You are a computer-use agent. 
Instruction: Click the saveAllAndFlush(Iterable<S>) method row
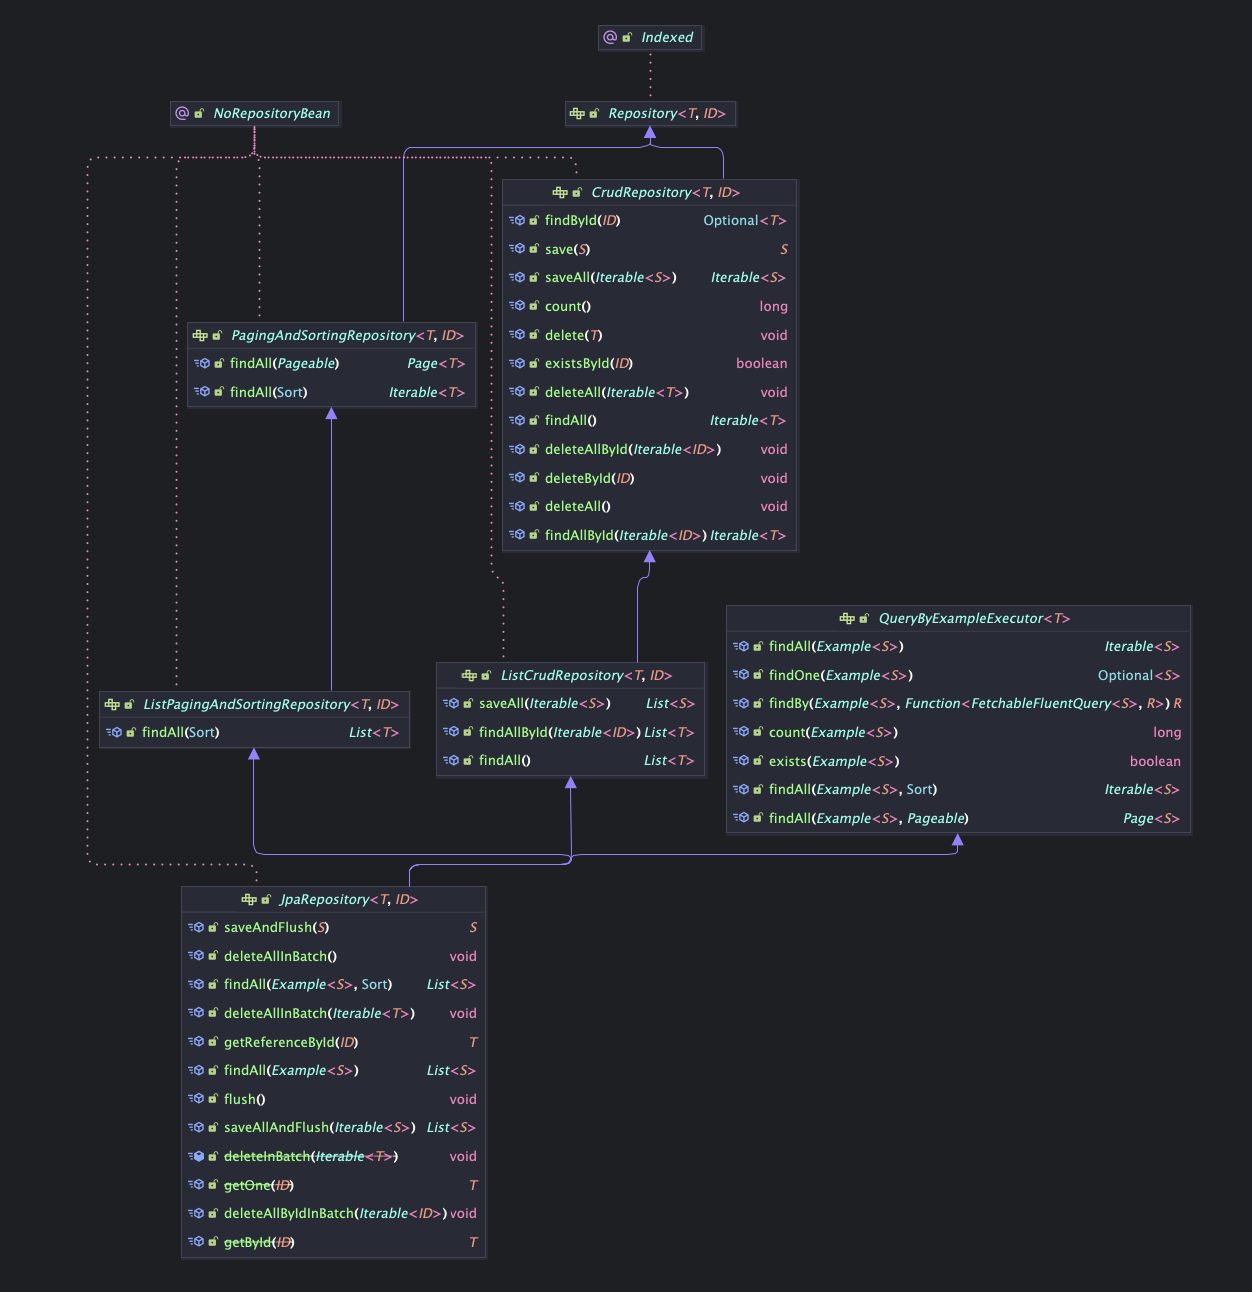tap(333, 1127)
